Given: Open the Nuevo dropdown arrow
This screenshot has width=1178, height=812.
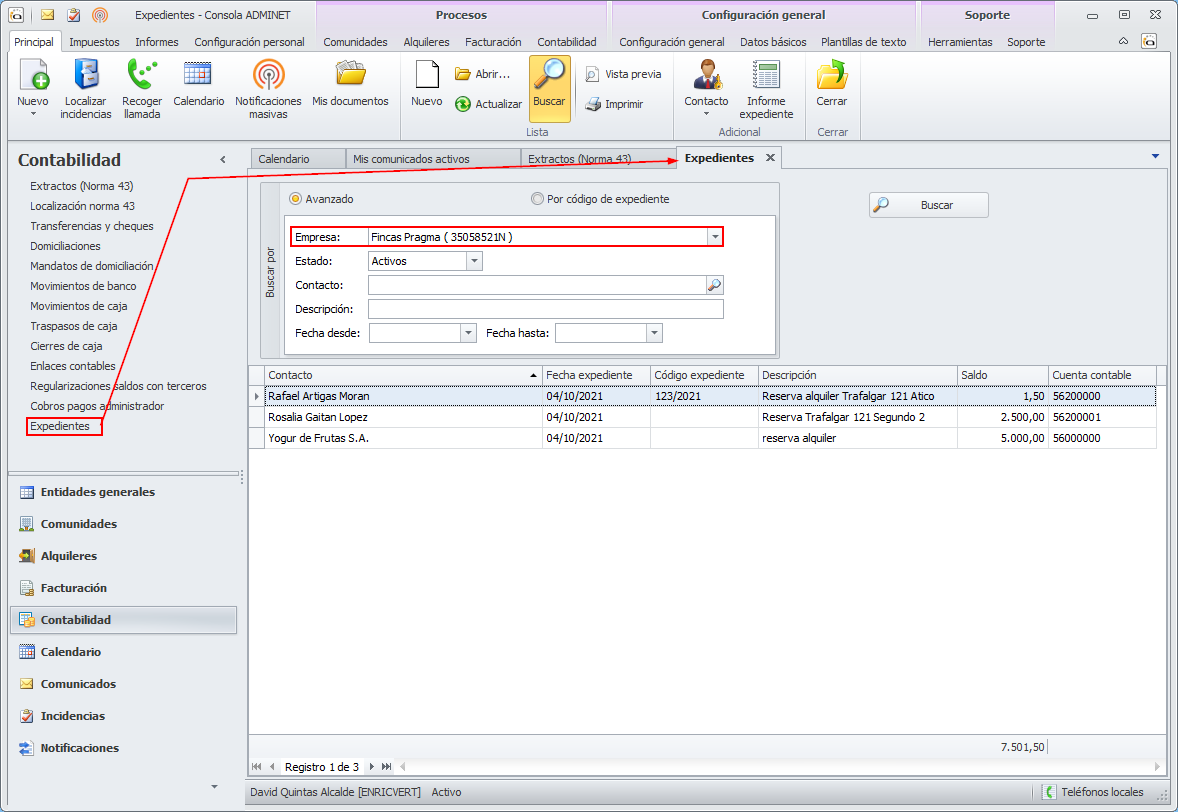Looking at the screenshot, I should [33, 114].
